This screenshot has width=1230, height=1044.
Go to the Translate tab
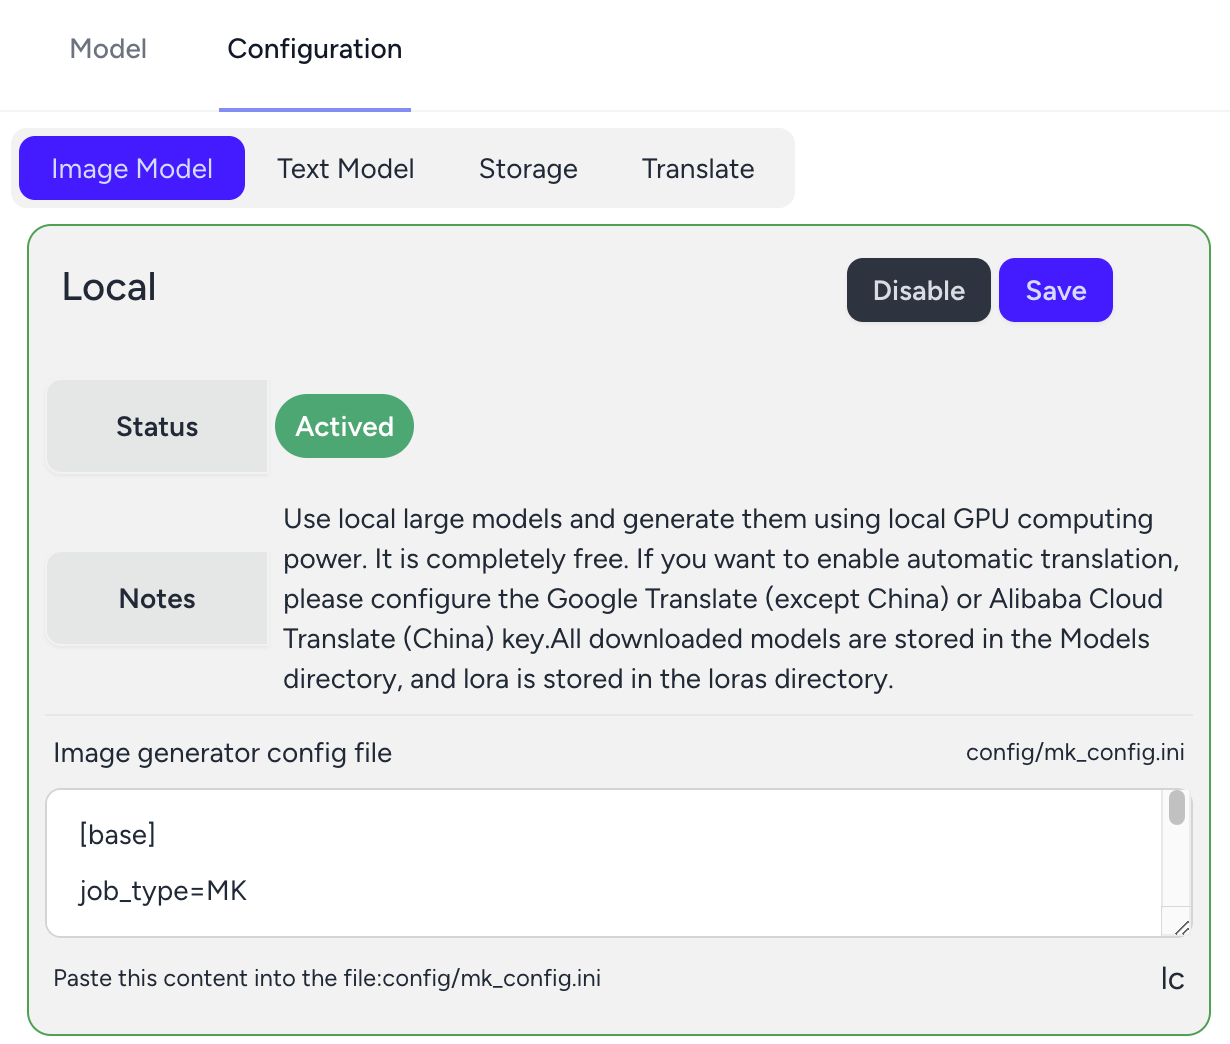(x=698, y=168)
